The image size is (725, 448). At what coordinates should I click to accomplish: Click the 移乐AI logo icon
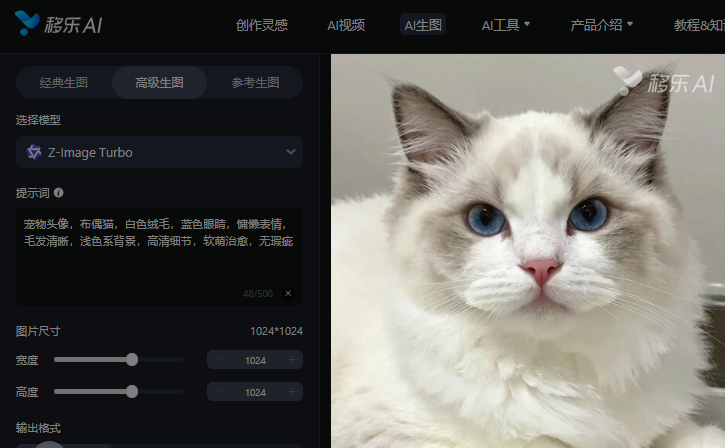[26, 23]
